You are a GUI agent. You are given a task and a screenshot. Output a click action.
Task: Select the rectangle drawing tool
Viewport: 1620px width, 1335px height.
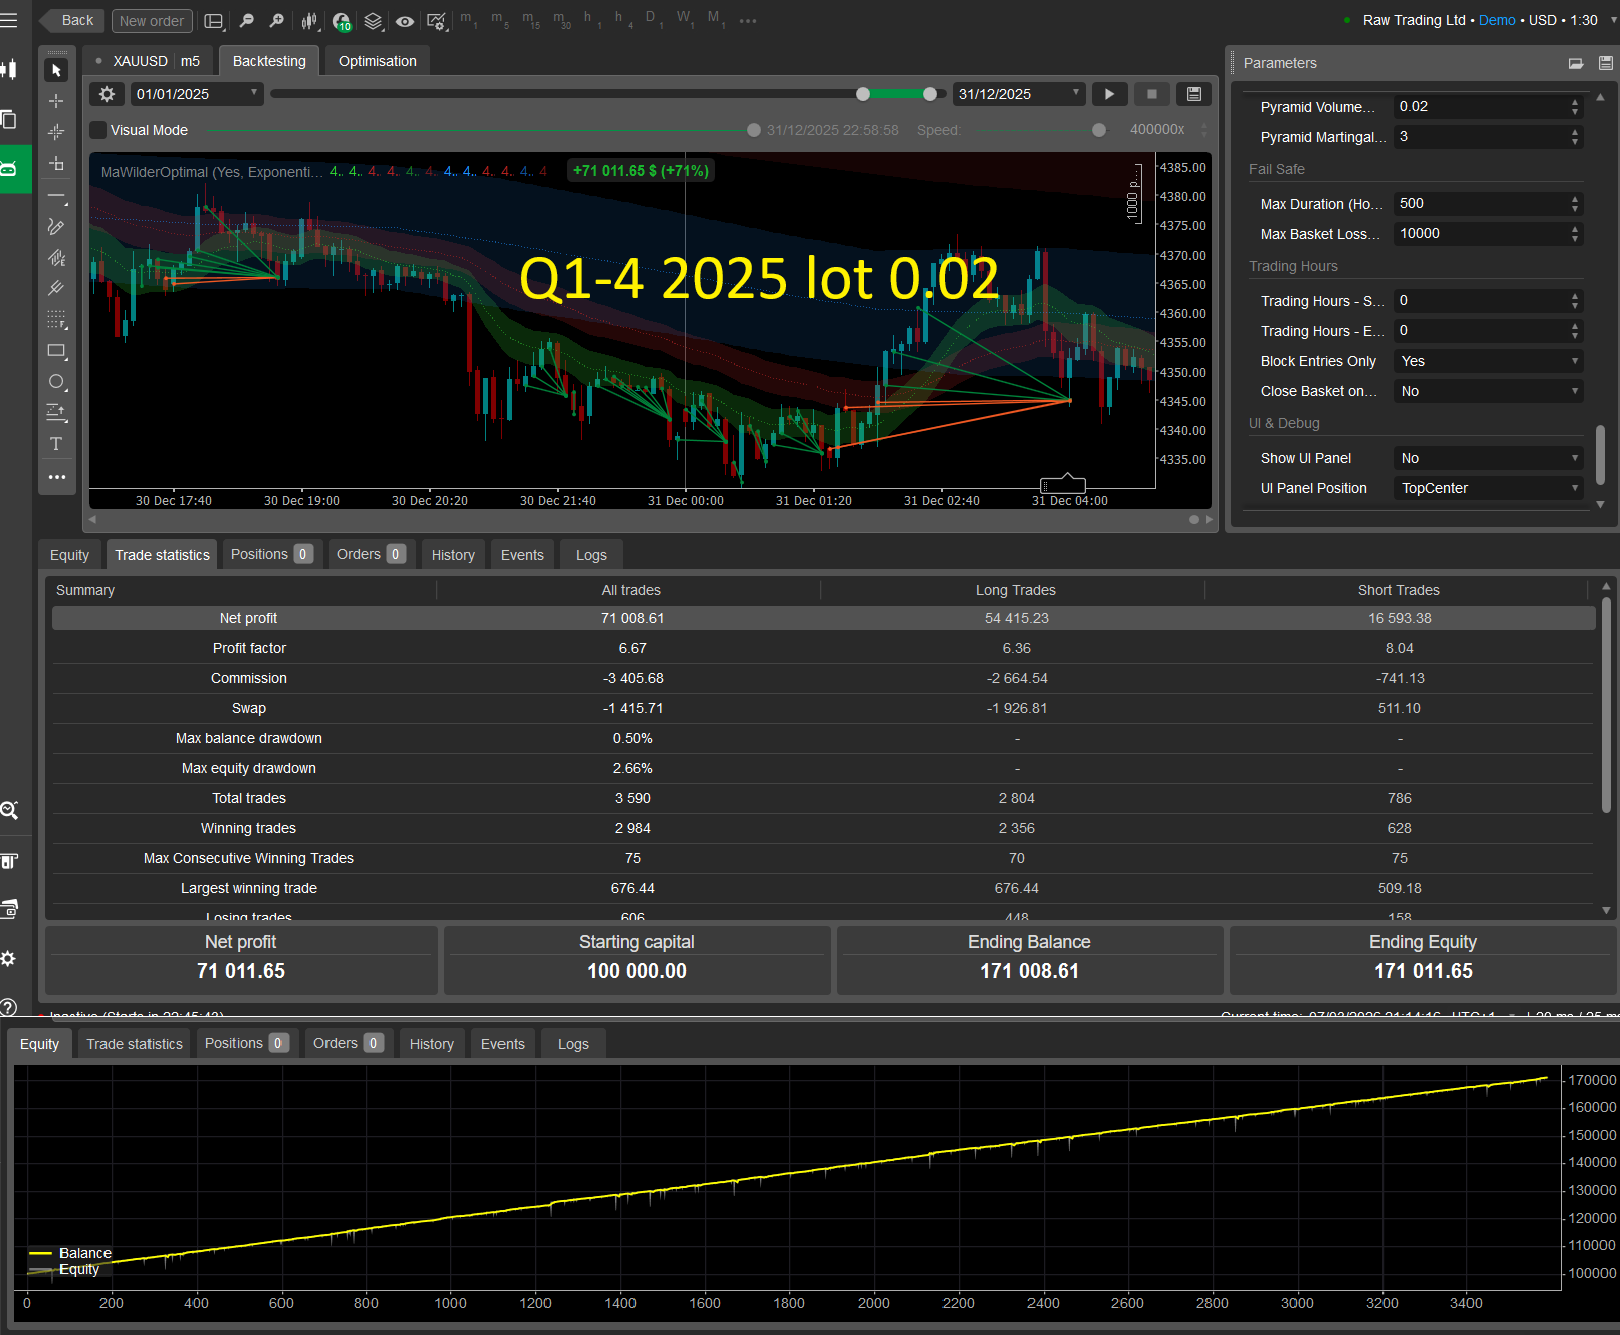click(x=56, y=352)
